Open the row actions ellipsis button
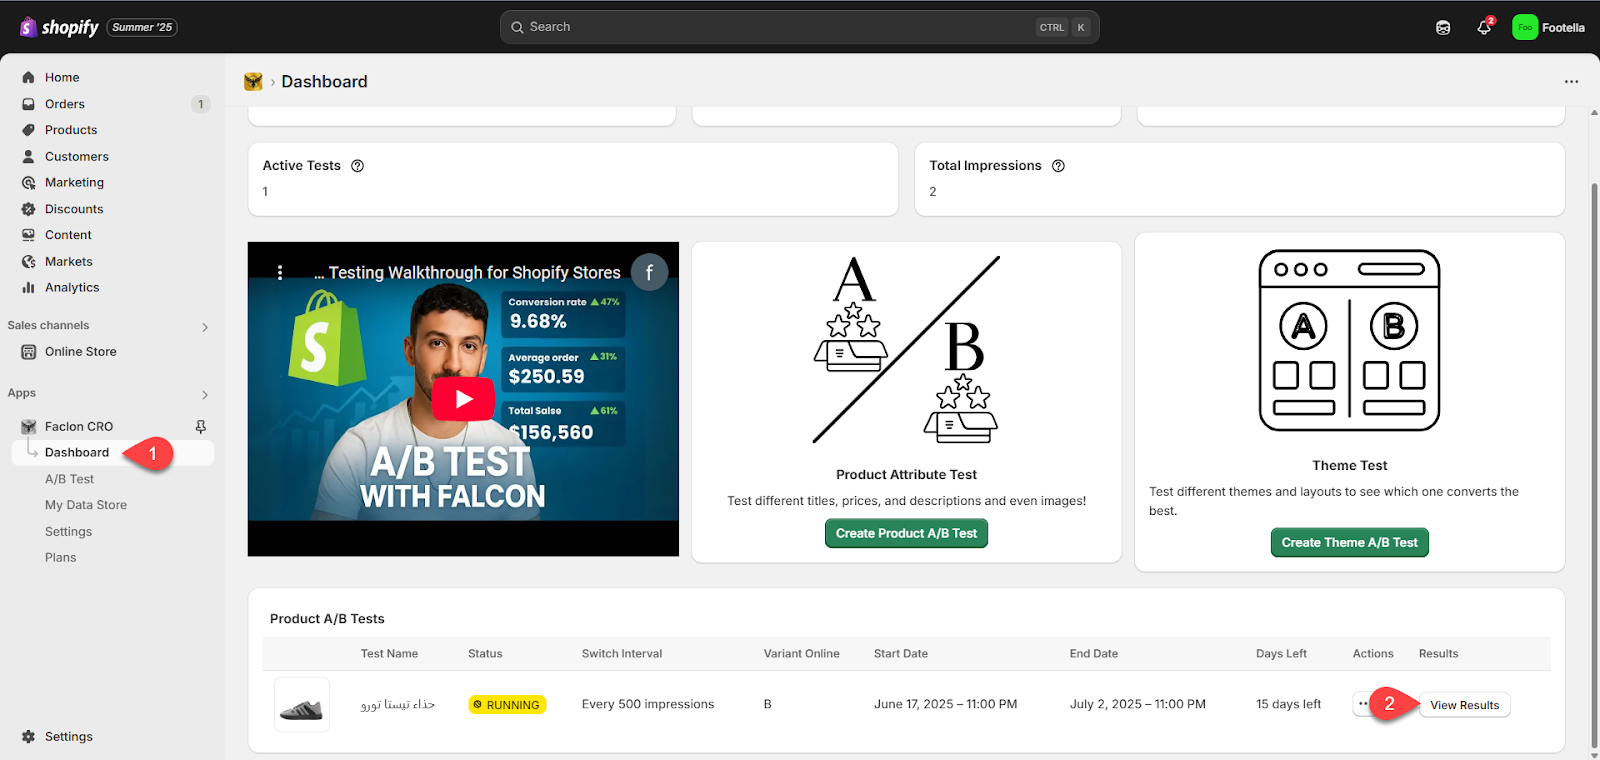The width and height of the screenshot is (1600, 760). pos(1363,704)
